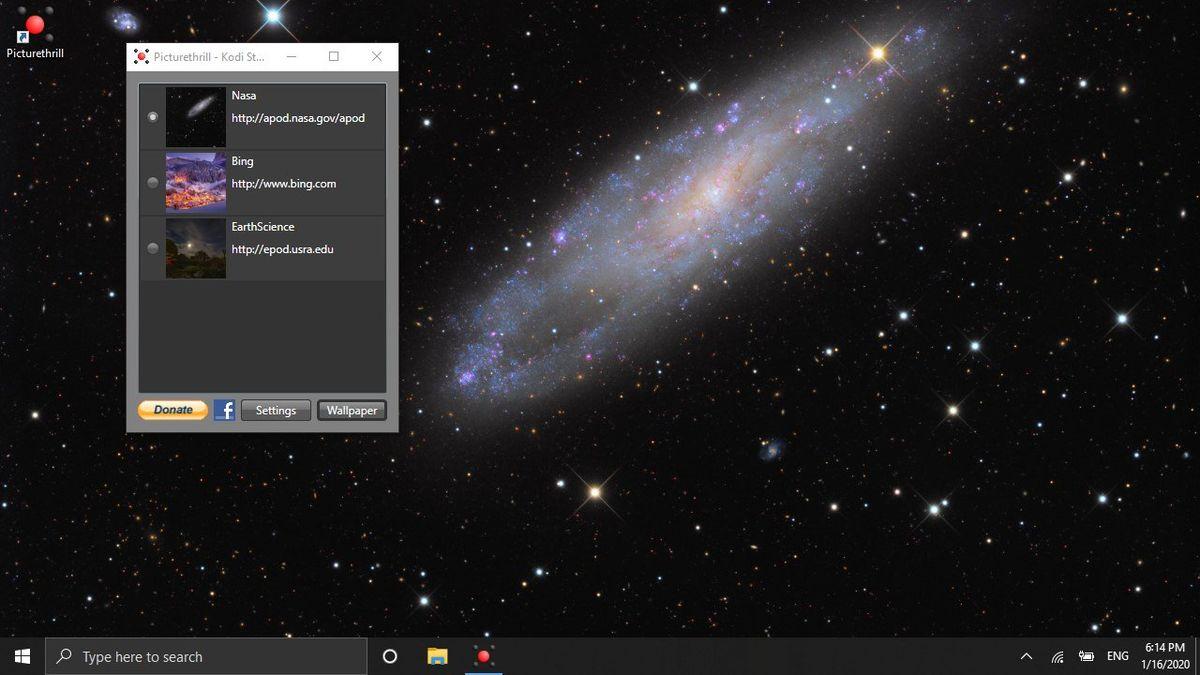This screenshot has height=675, width=1200.
Task: Select the Nasa source radio button
Action: 153,117
